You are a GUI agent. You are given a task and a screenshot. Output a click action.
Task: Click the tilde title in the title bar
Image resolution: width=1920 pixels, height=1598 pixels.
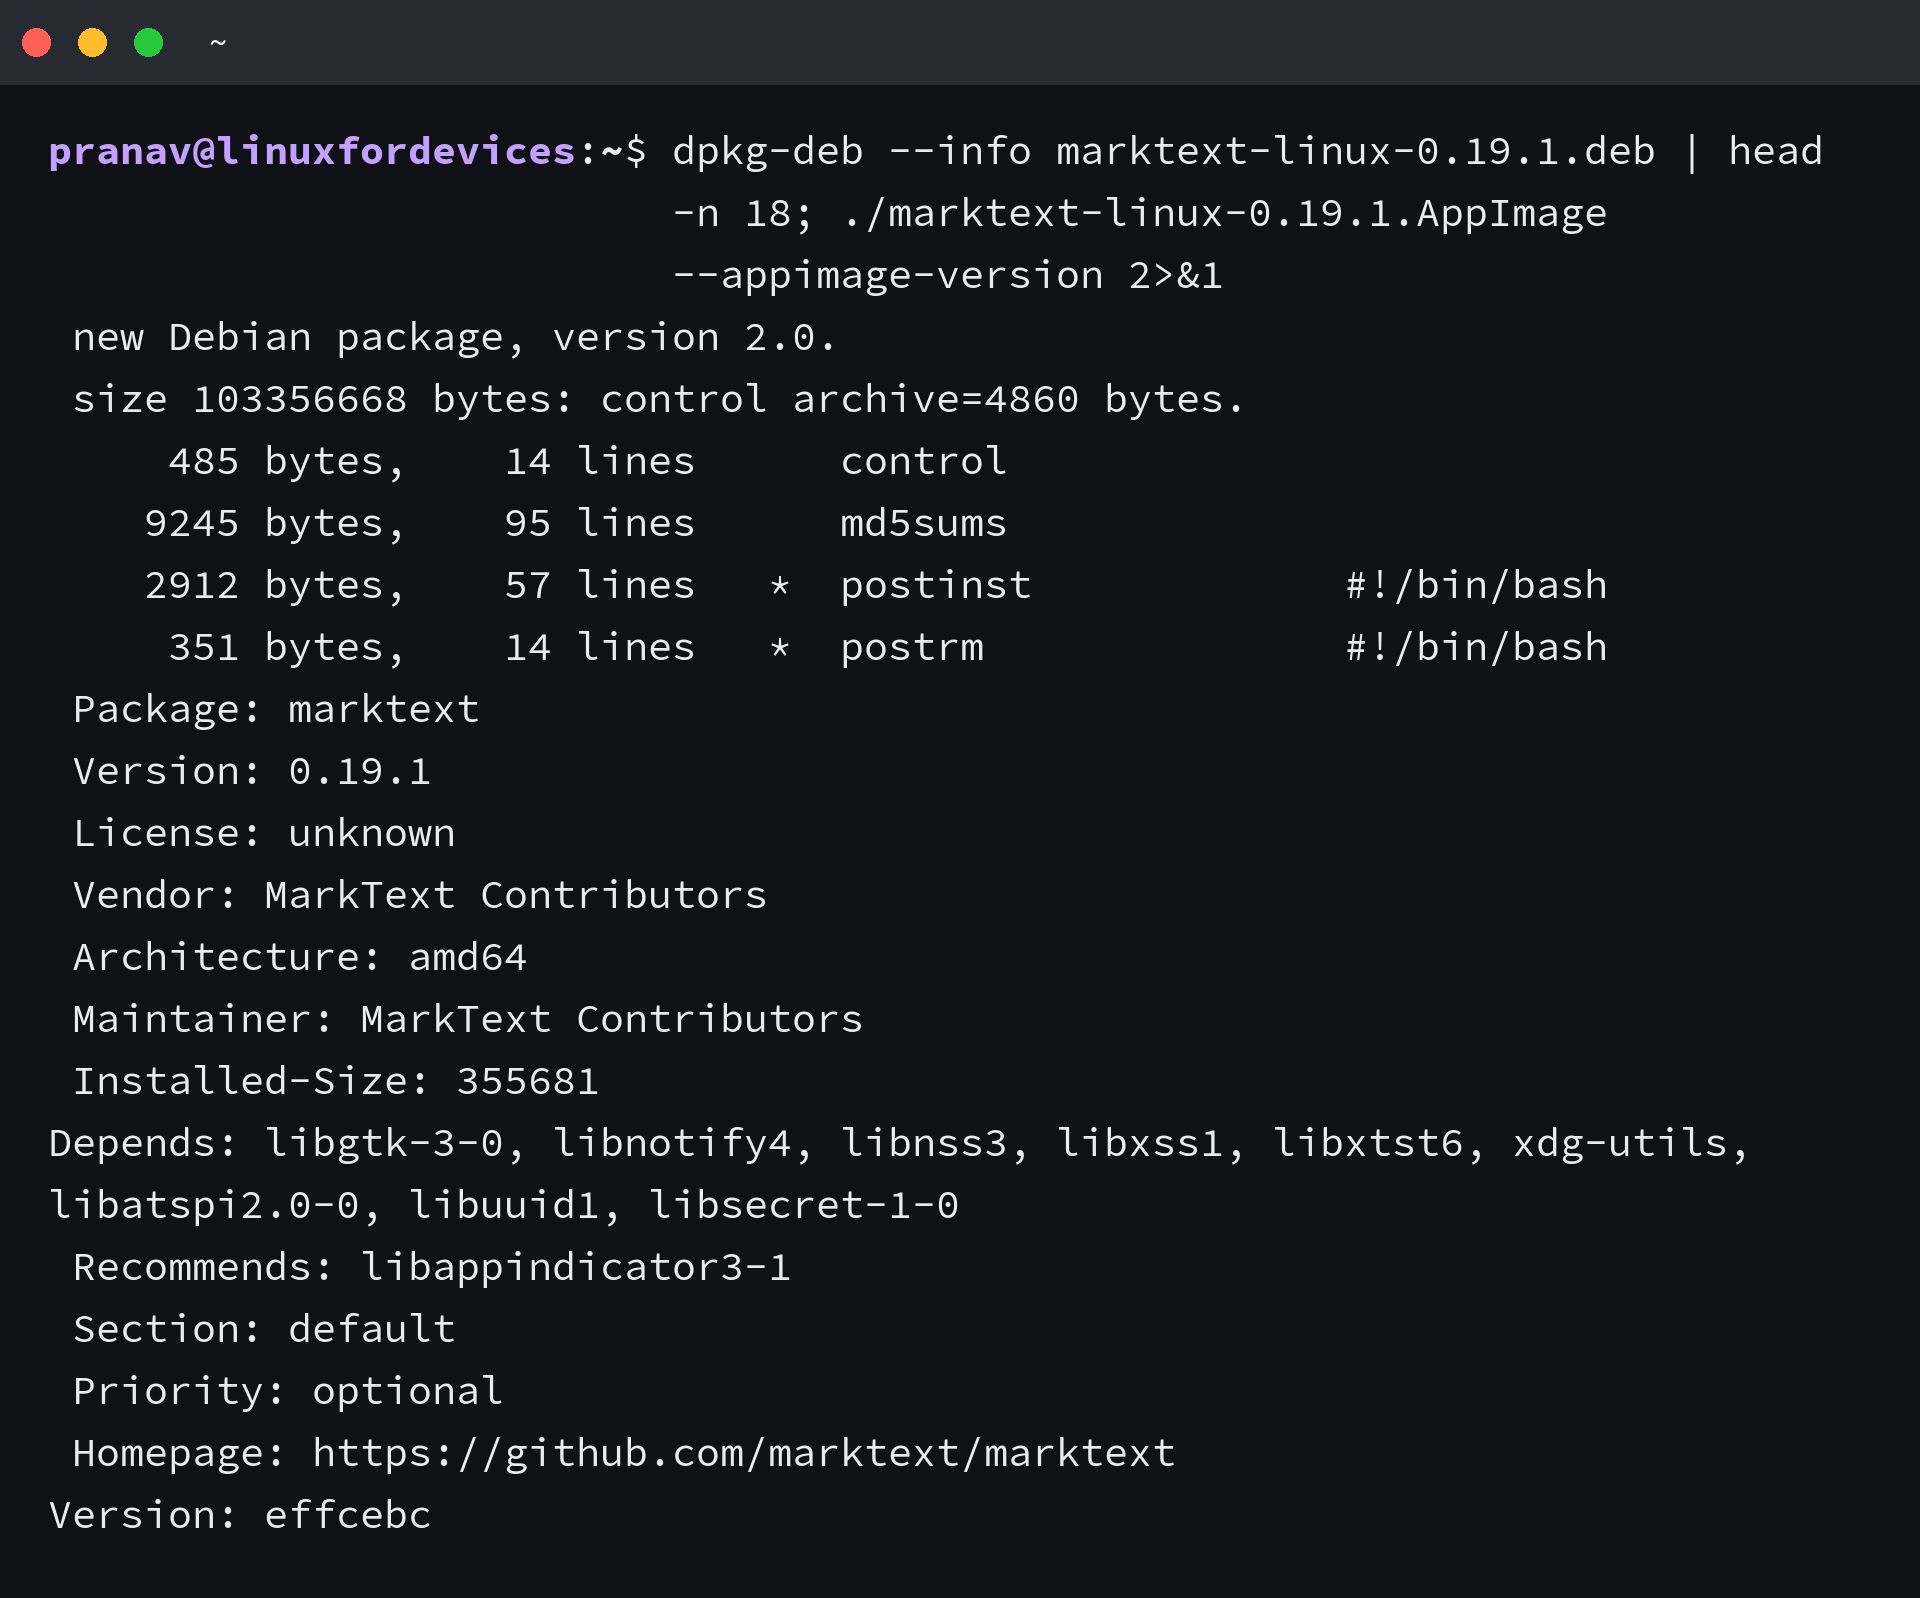click(x=218, y=43)
